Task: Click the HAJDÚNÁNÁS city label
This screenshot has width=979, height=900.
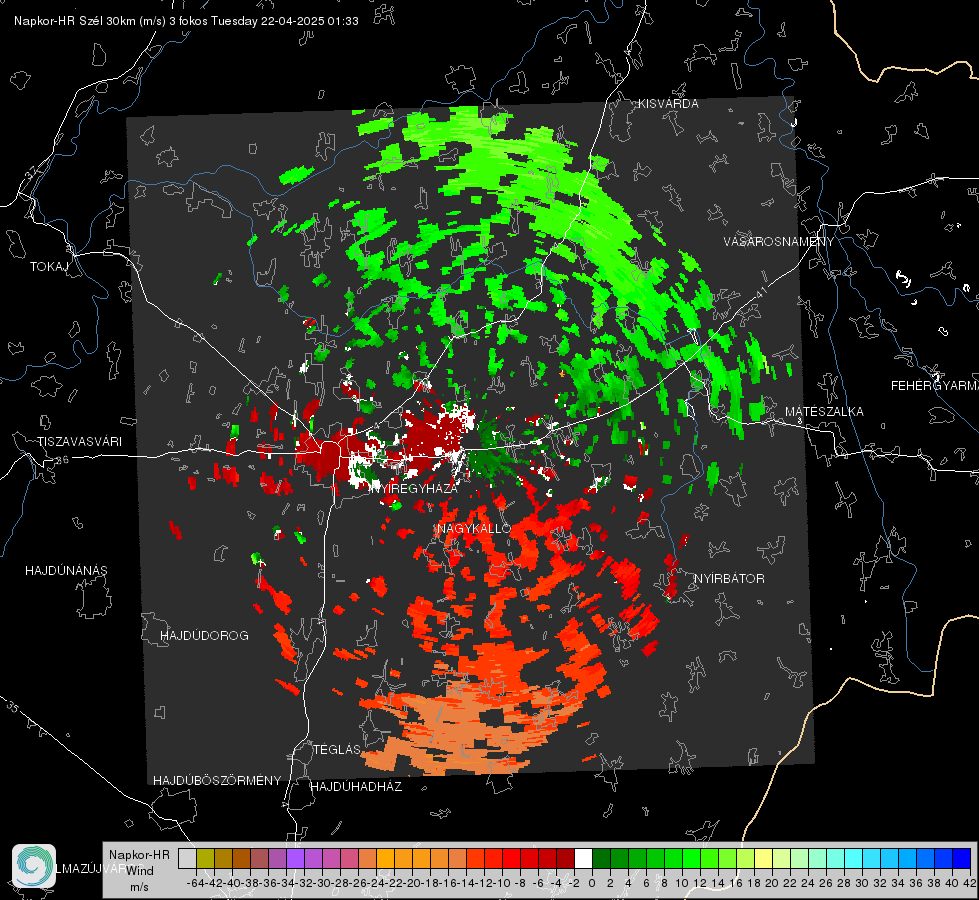Action: click(x=66, y=570)
